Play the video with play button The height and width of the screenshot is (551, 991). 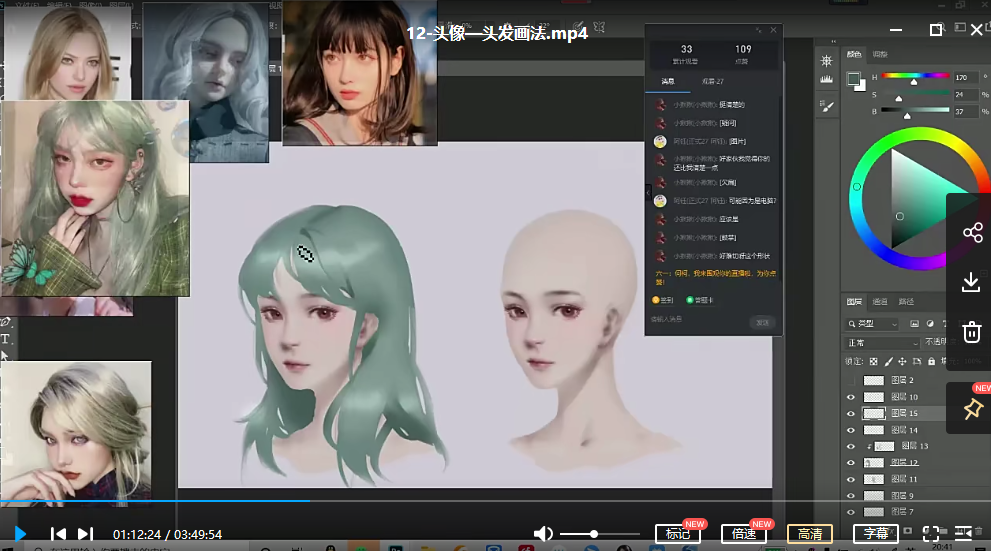20,534
